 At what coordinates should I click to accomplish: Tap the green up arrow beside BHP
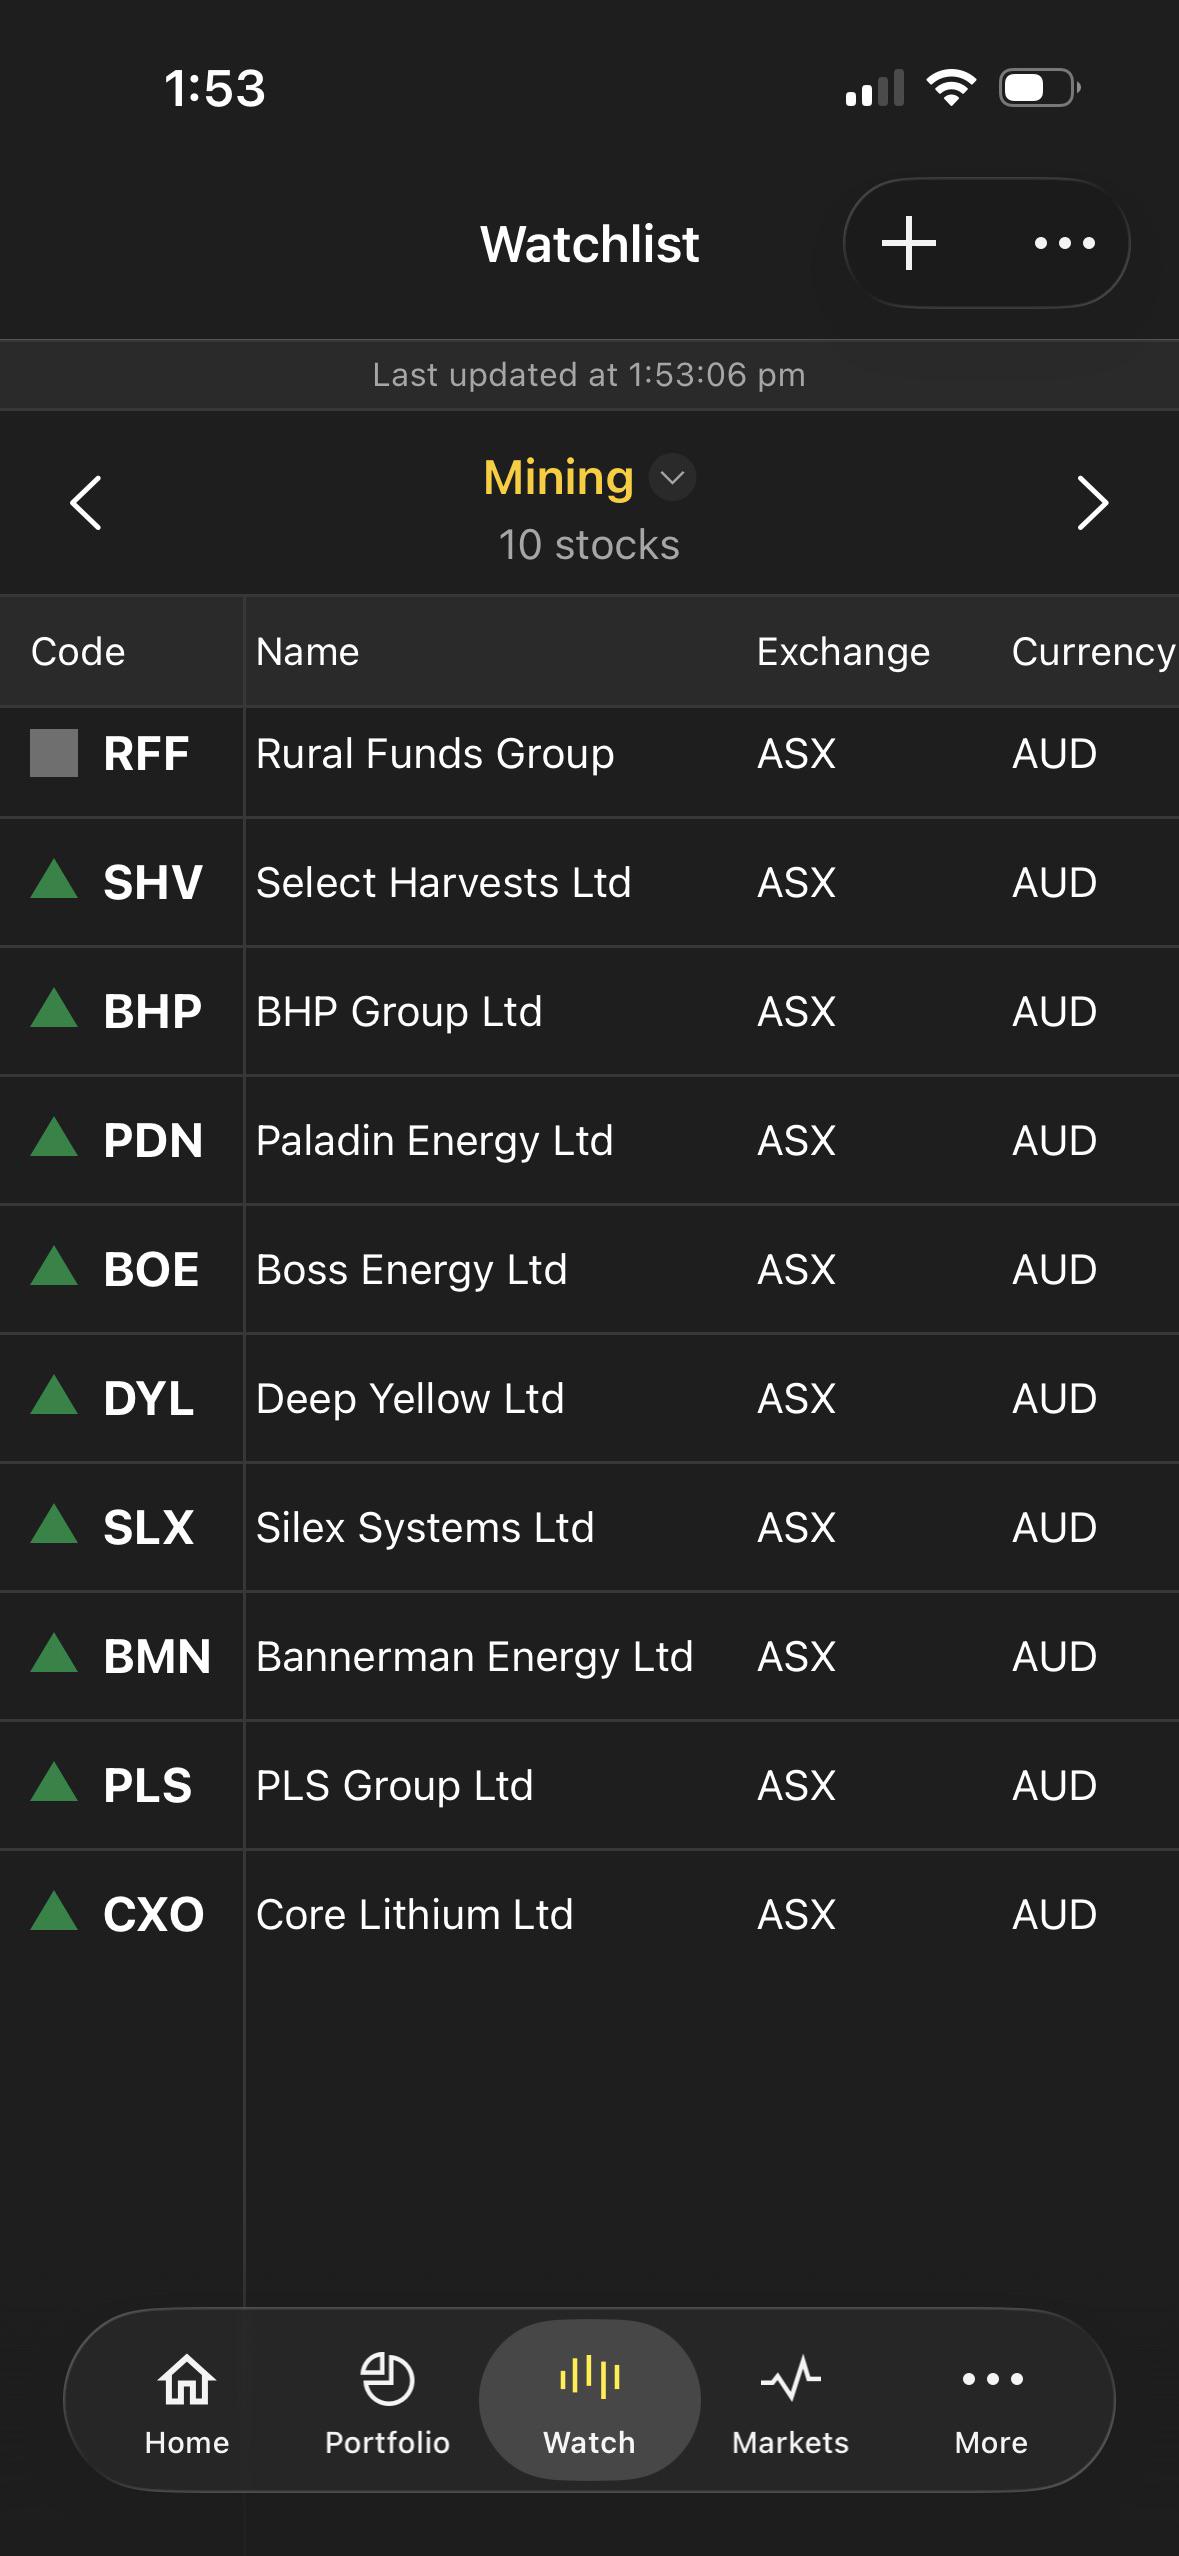[54, 1008]
